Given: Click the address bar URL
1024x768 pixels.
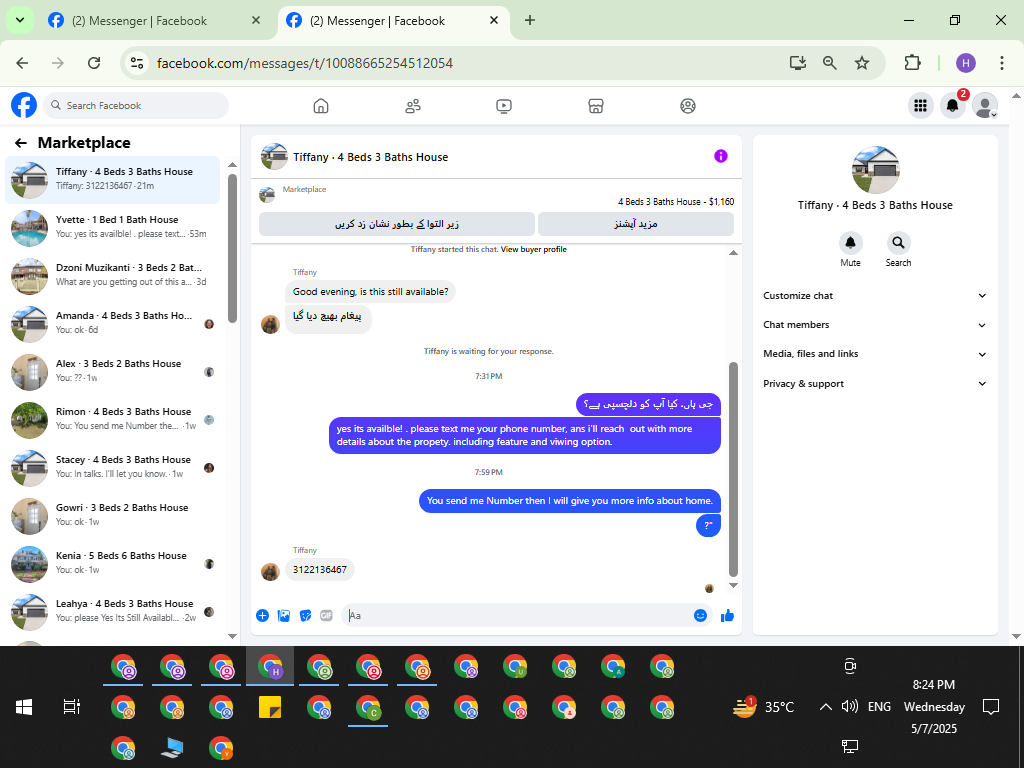Looking at the screenshot, I should click(x=305, y=63).
